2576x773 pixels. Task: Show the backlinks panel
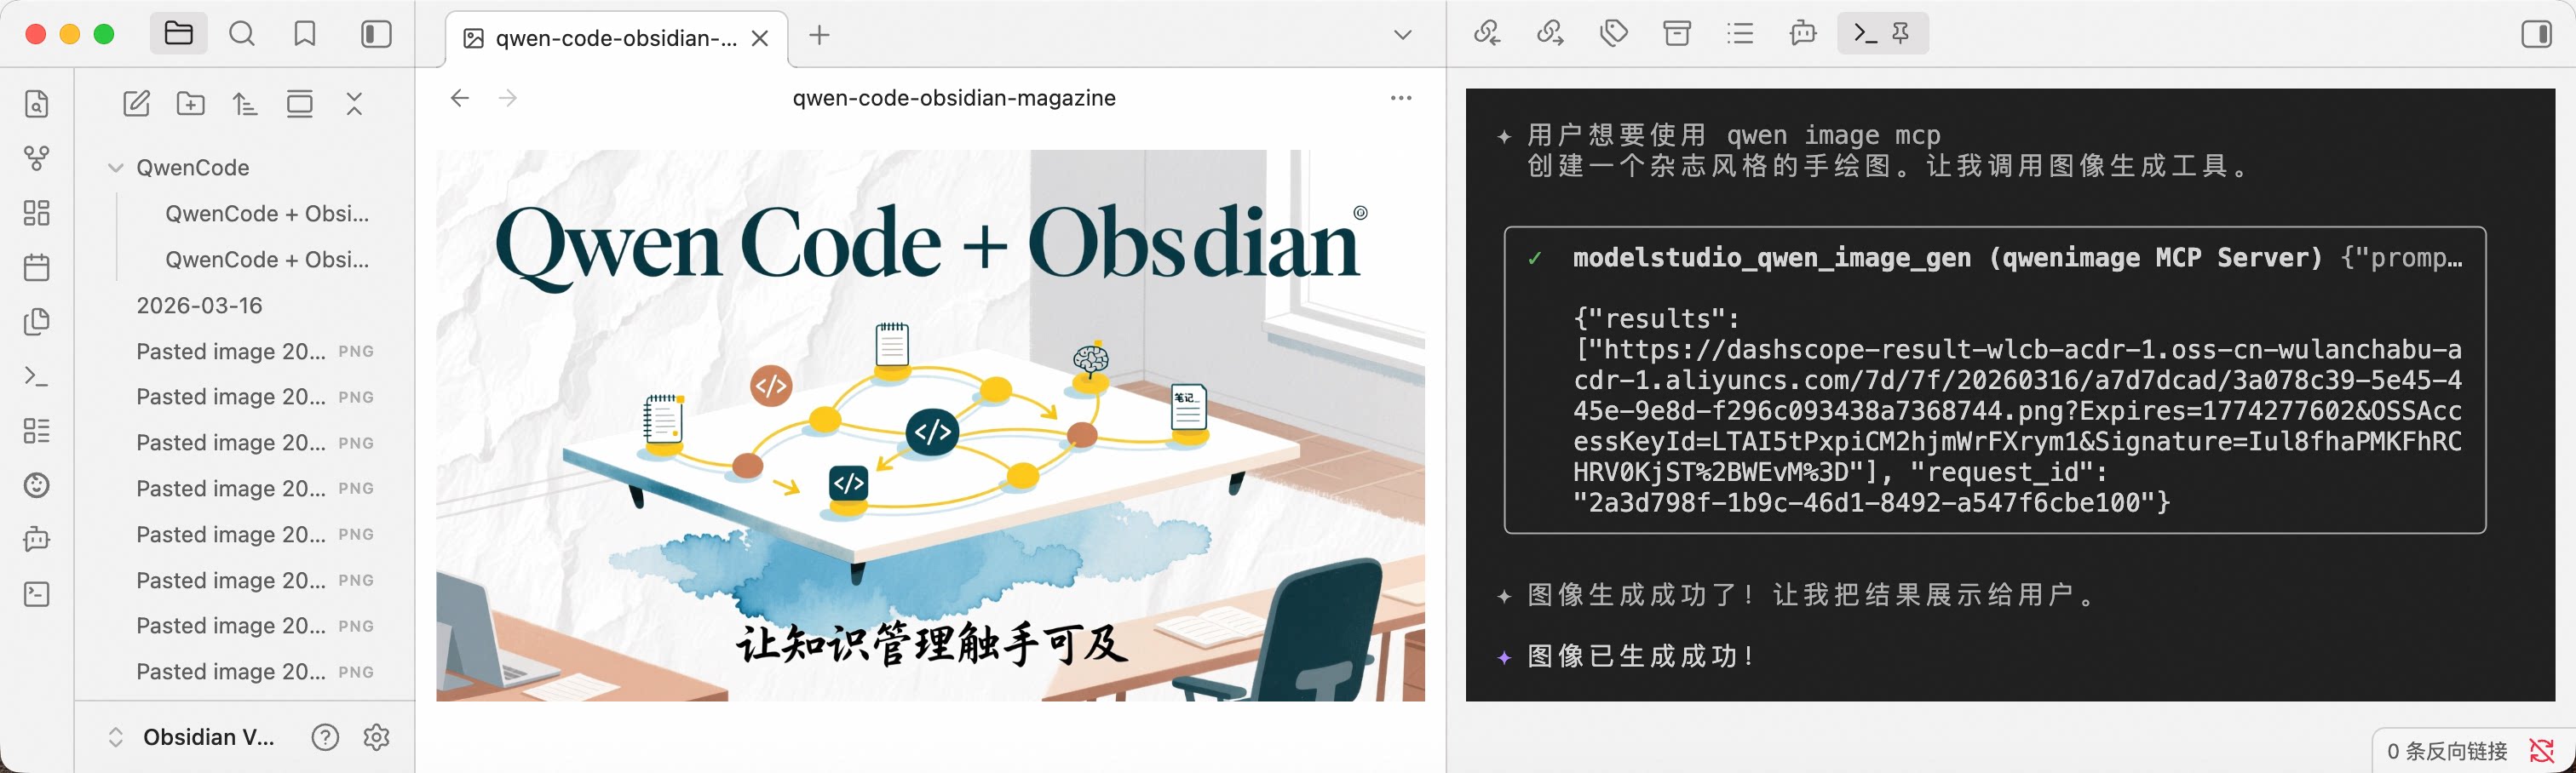pyautogui.click(x=1487, y=34)
